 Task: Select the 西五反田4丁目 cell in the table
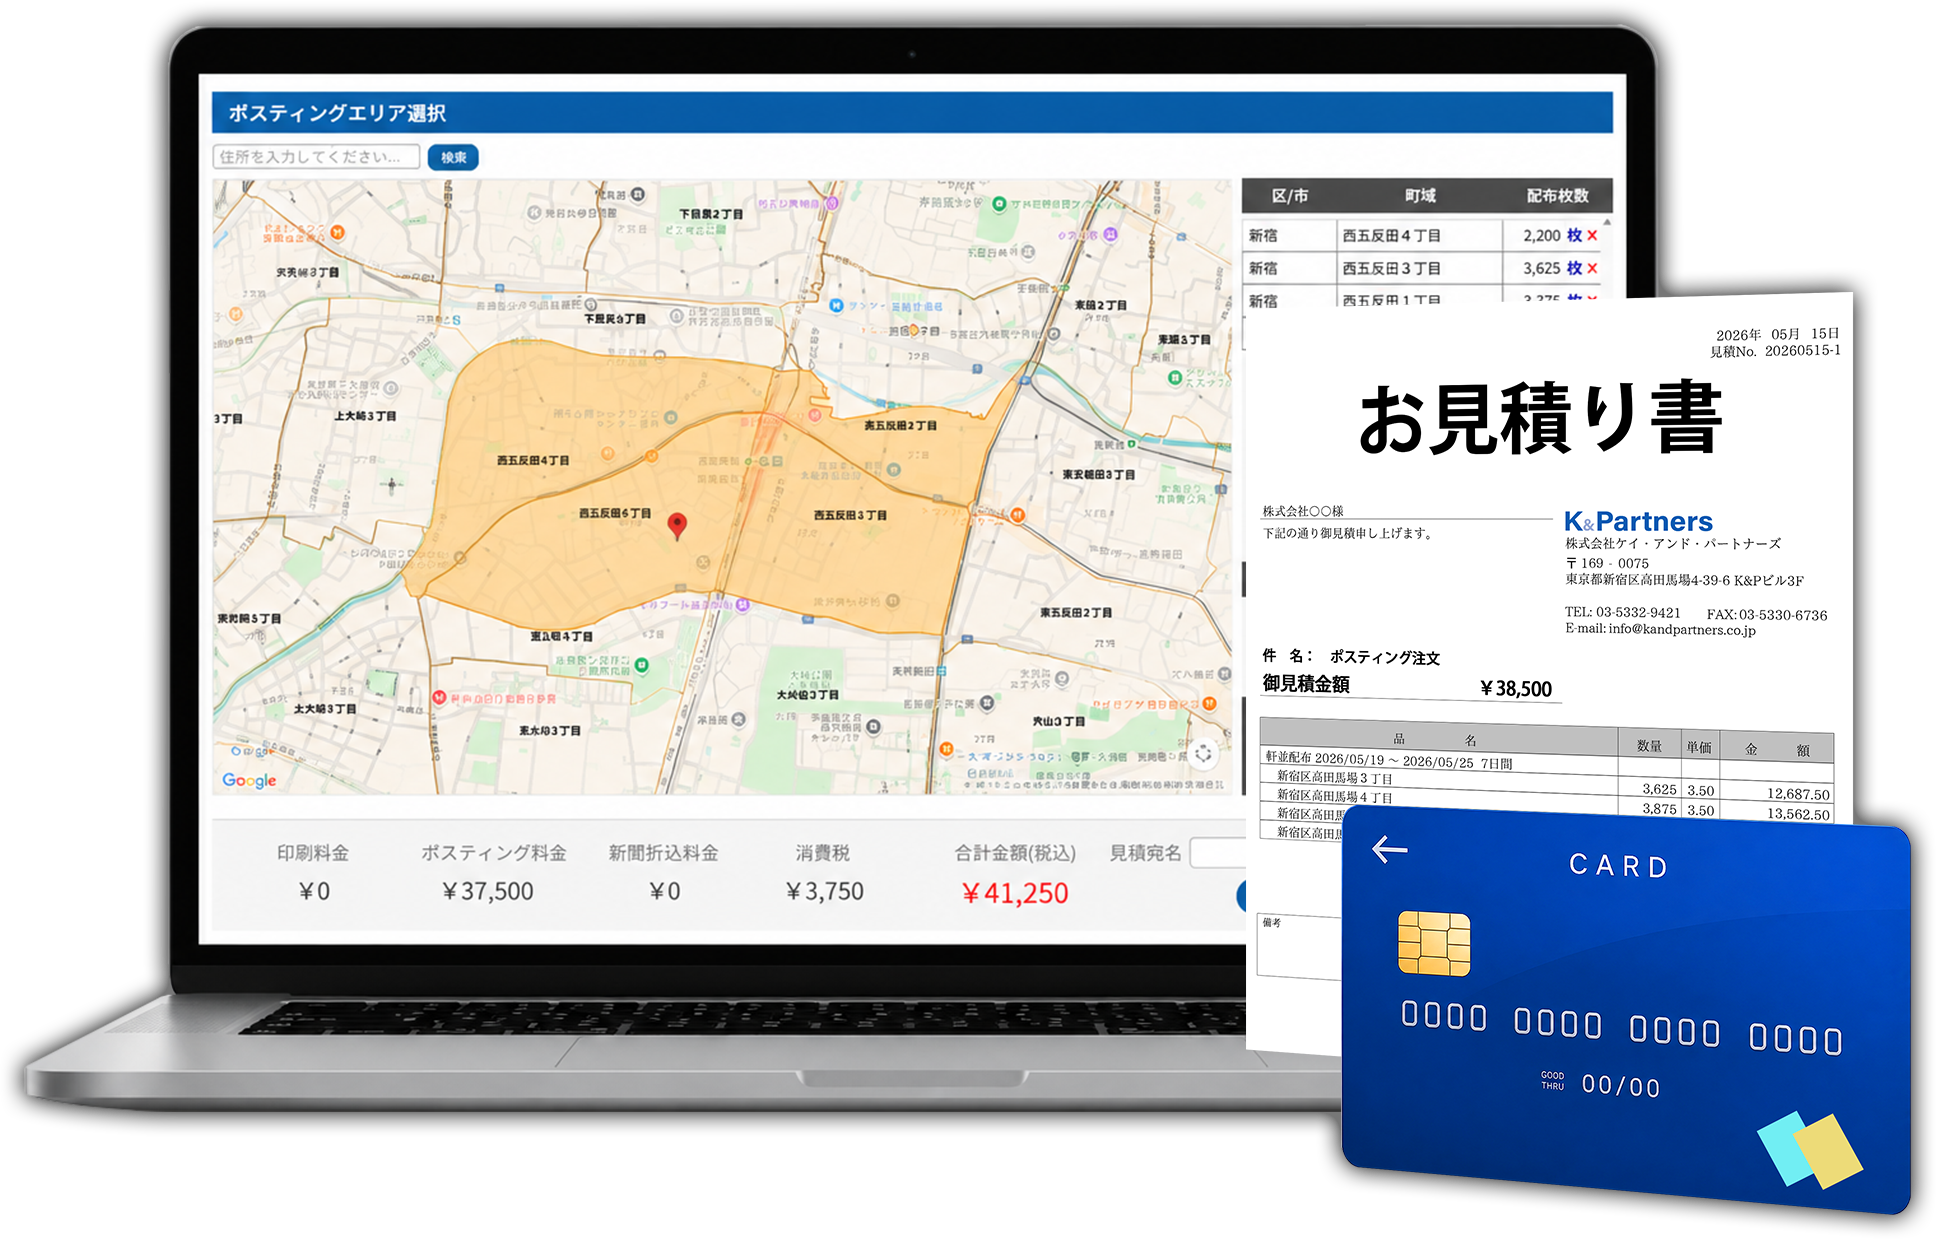[x=1420, y=236]
